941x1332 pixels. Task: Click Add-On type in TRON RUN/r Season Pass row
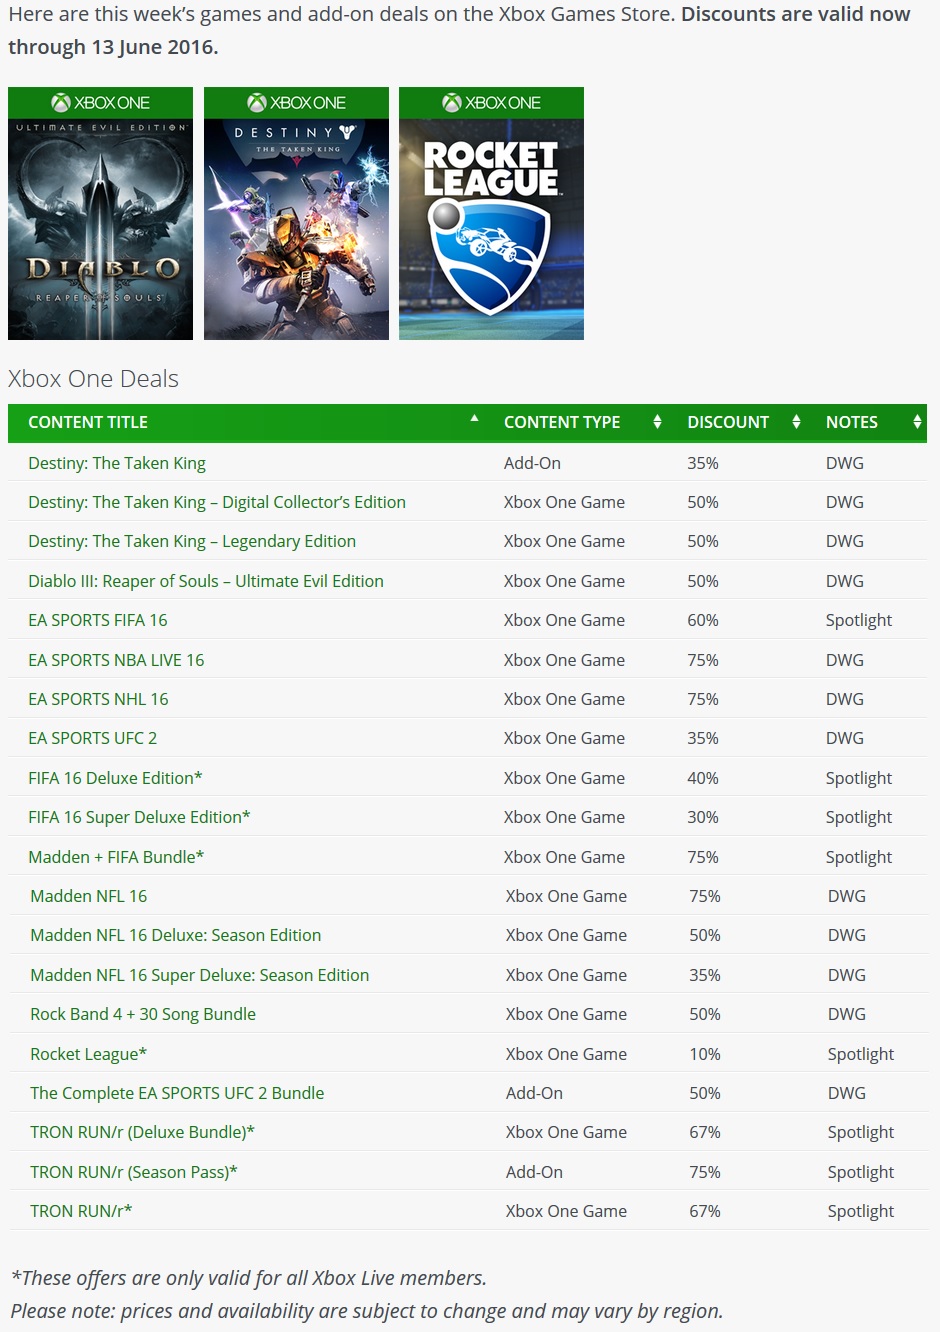(x=534, y=1172)
